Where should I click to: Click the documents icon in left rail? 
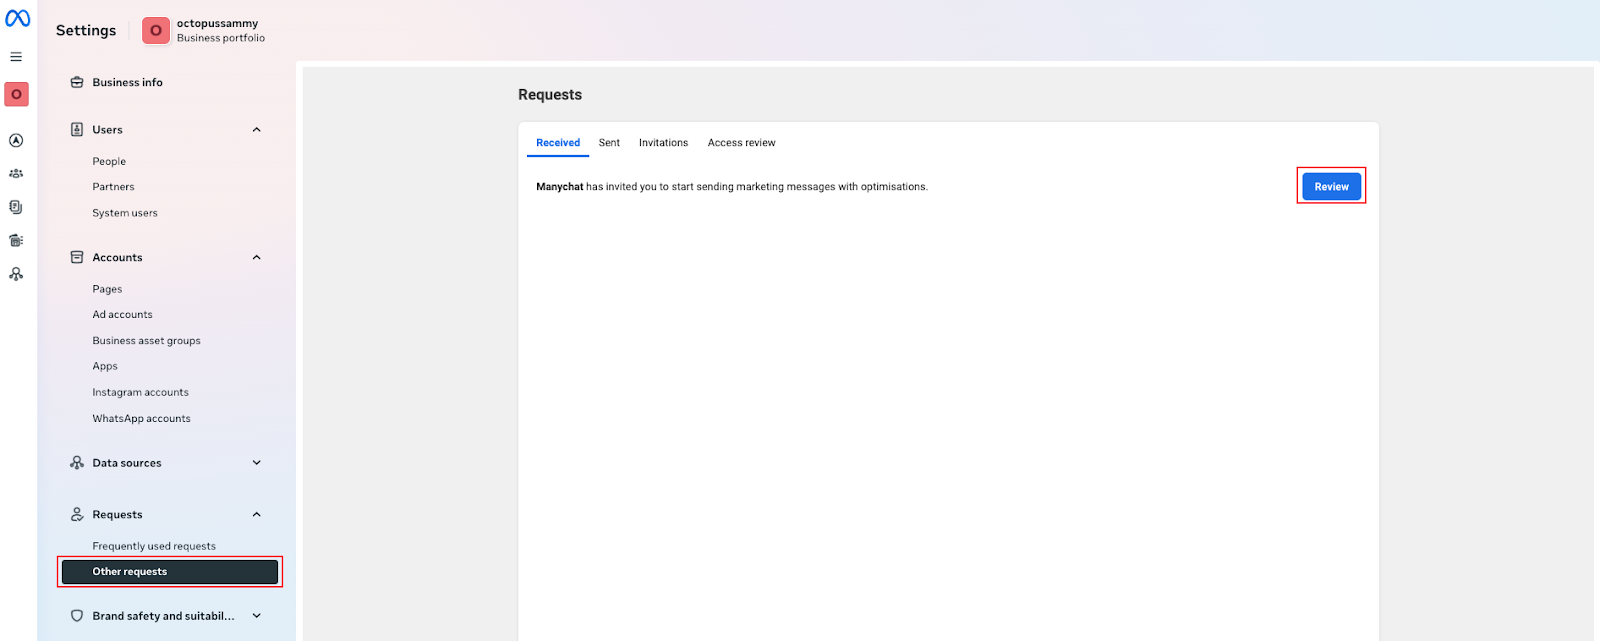[x=16, y=207]
